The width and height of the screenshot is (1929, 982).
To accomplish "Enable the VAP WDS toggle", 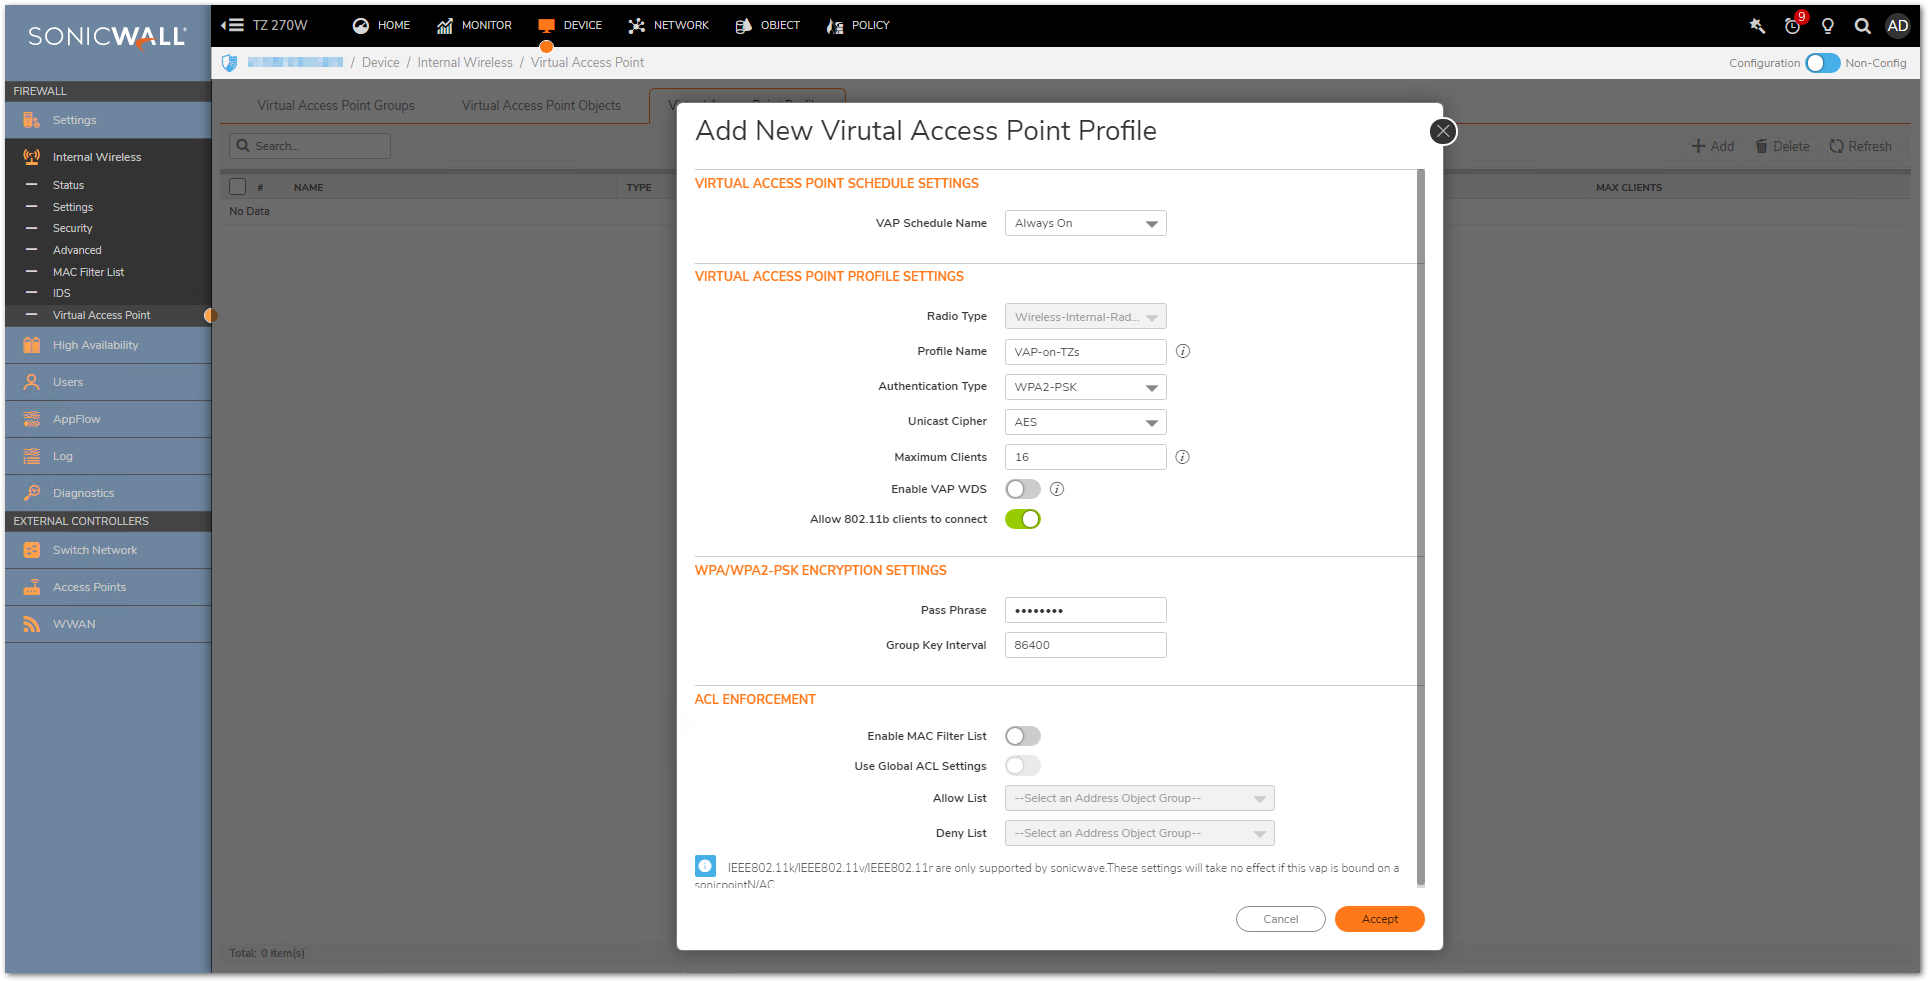I will click(x=1022, y=489).
